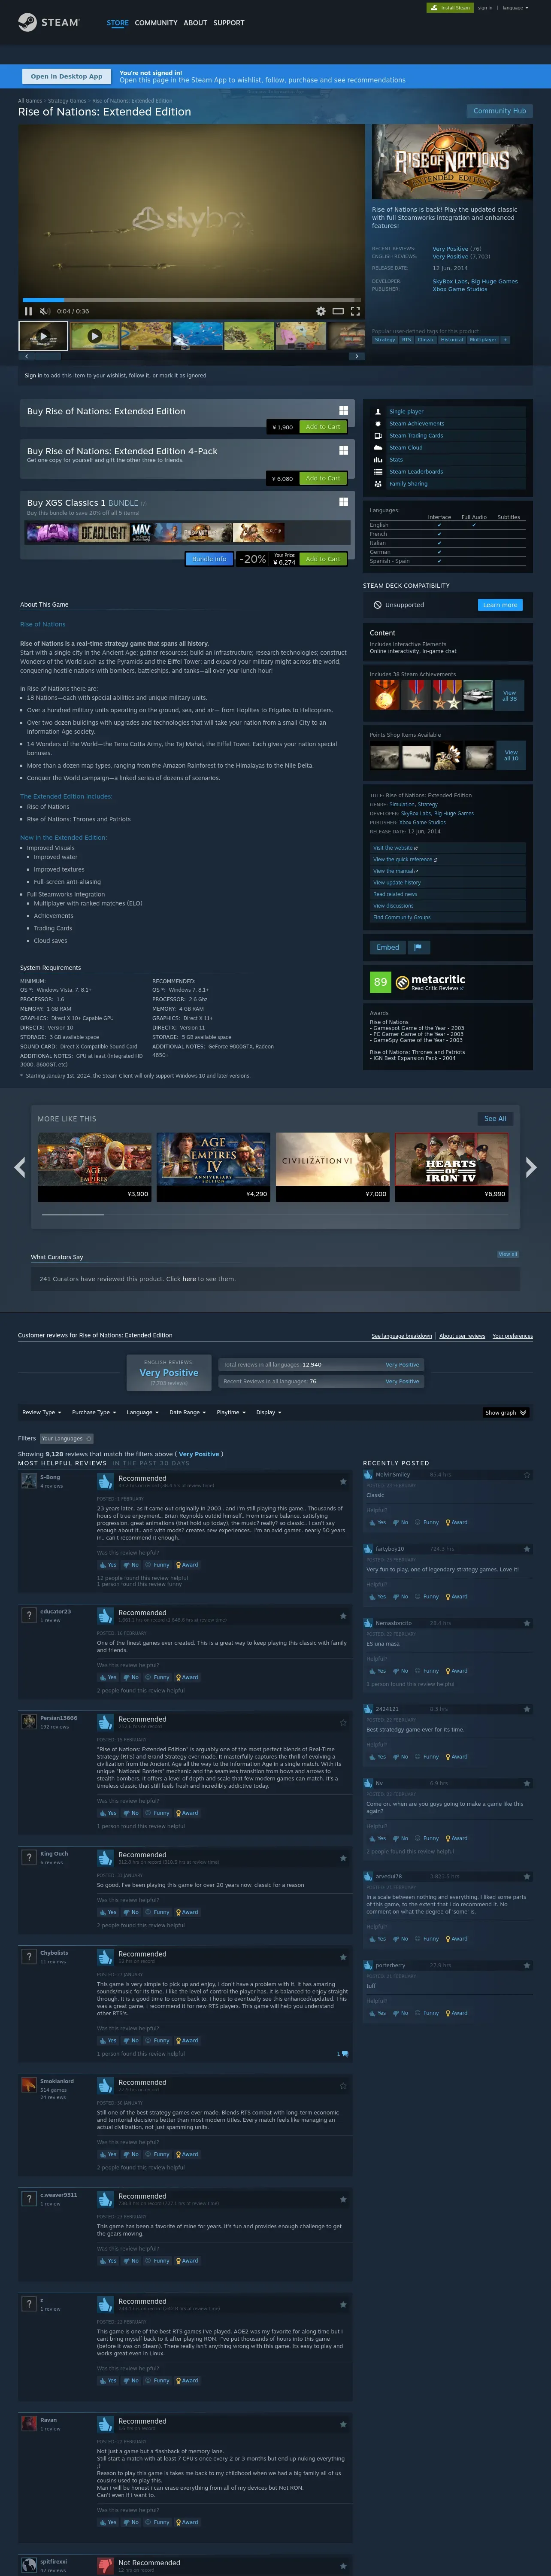Viewport: 551px width, 2576px height.
Task: Click the Steam Achievements feature icon
Action: coord(378,424)
